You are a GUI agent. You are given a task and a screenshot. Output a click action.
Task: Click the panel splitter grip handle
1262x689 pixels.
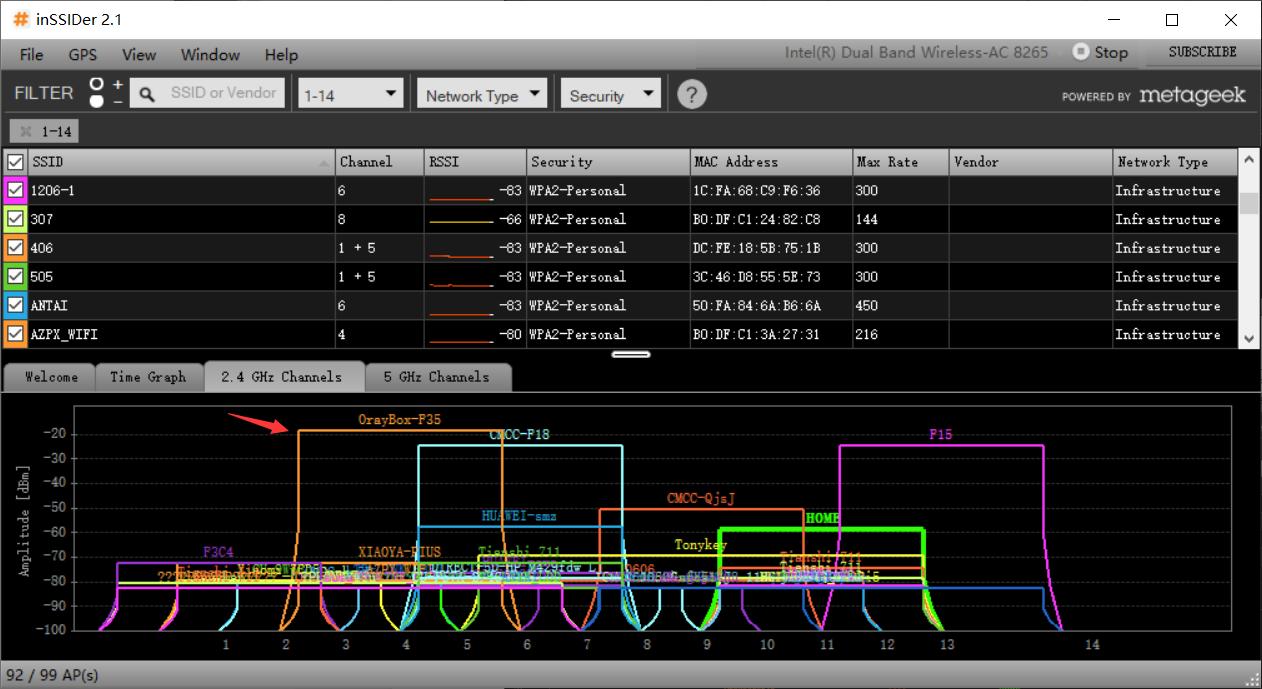(x=631, y=354)
